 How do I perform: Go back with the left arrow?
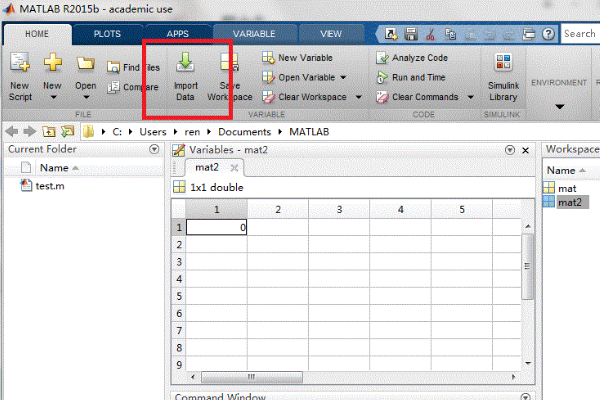pyautogui.click(x=12, y=132)
